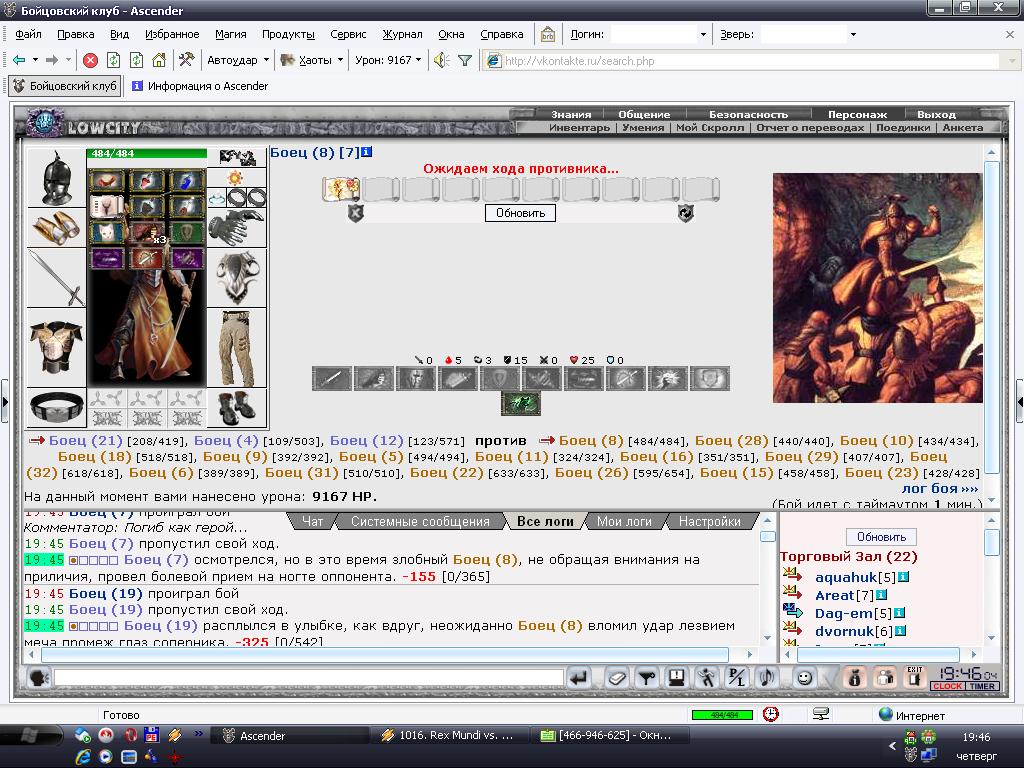Activate the sword strike combat skill
The width and height of the screenshot is (1024, 768).
point(332,379)
